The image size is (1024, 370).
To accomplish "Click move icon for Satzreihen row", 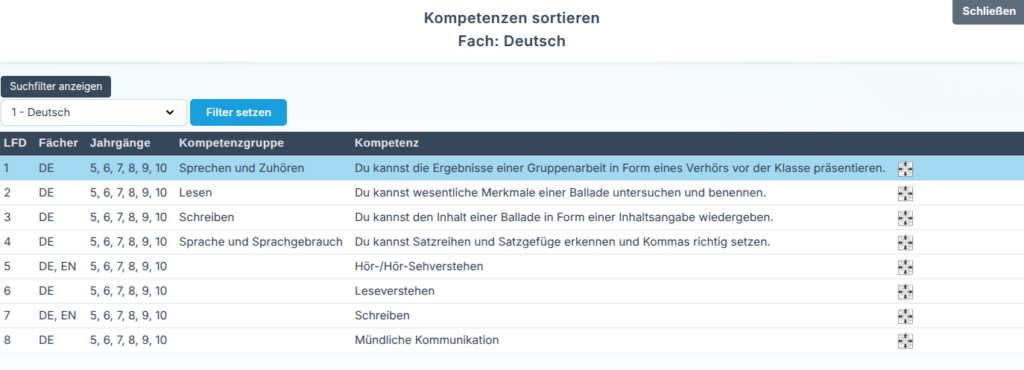I will [905, 243].
